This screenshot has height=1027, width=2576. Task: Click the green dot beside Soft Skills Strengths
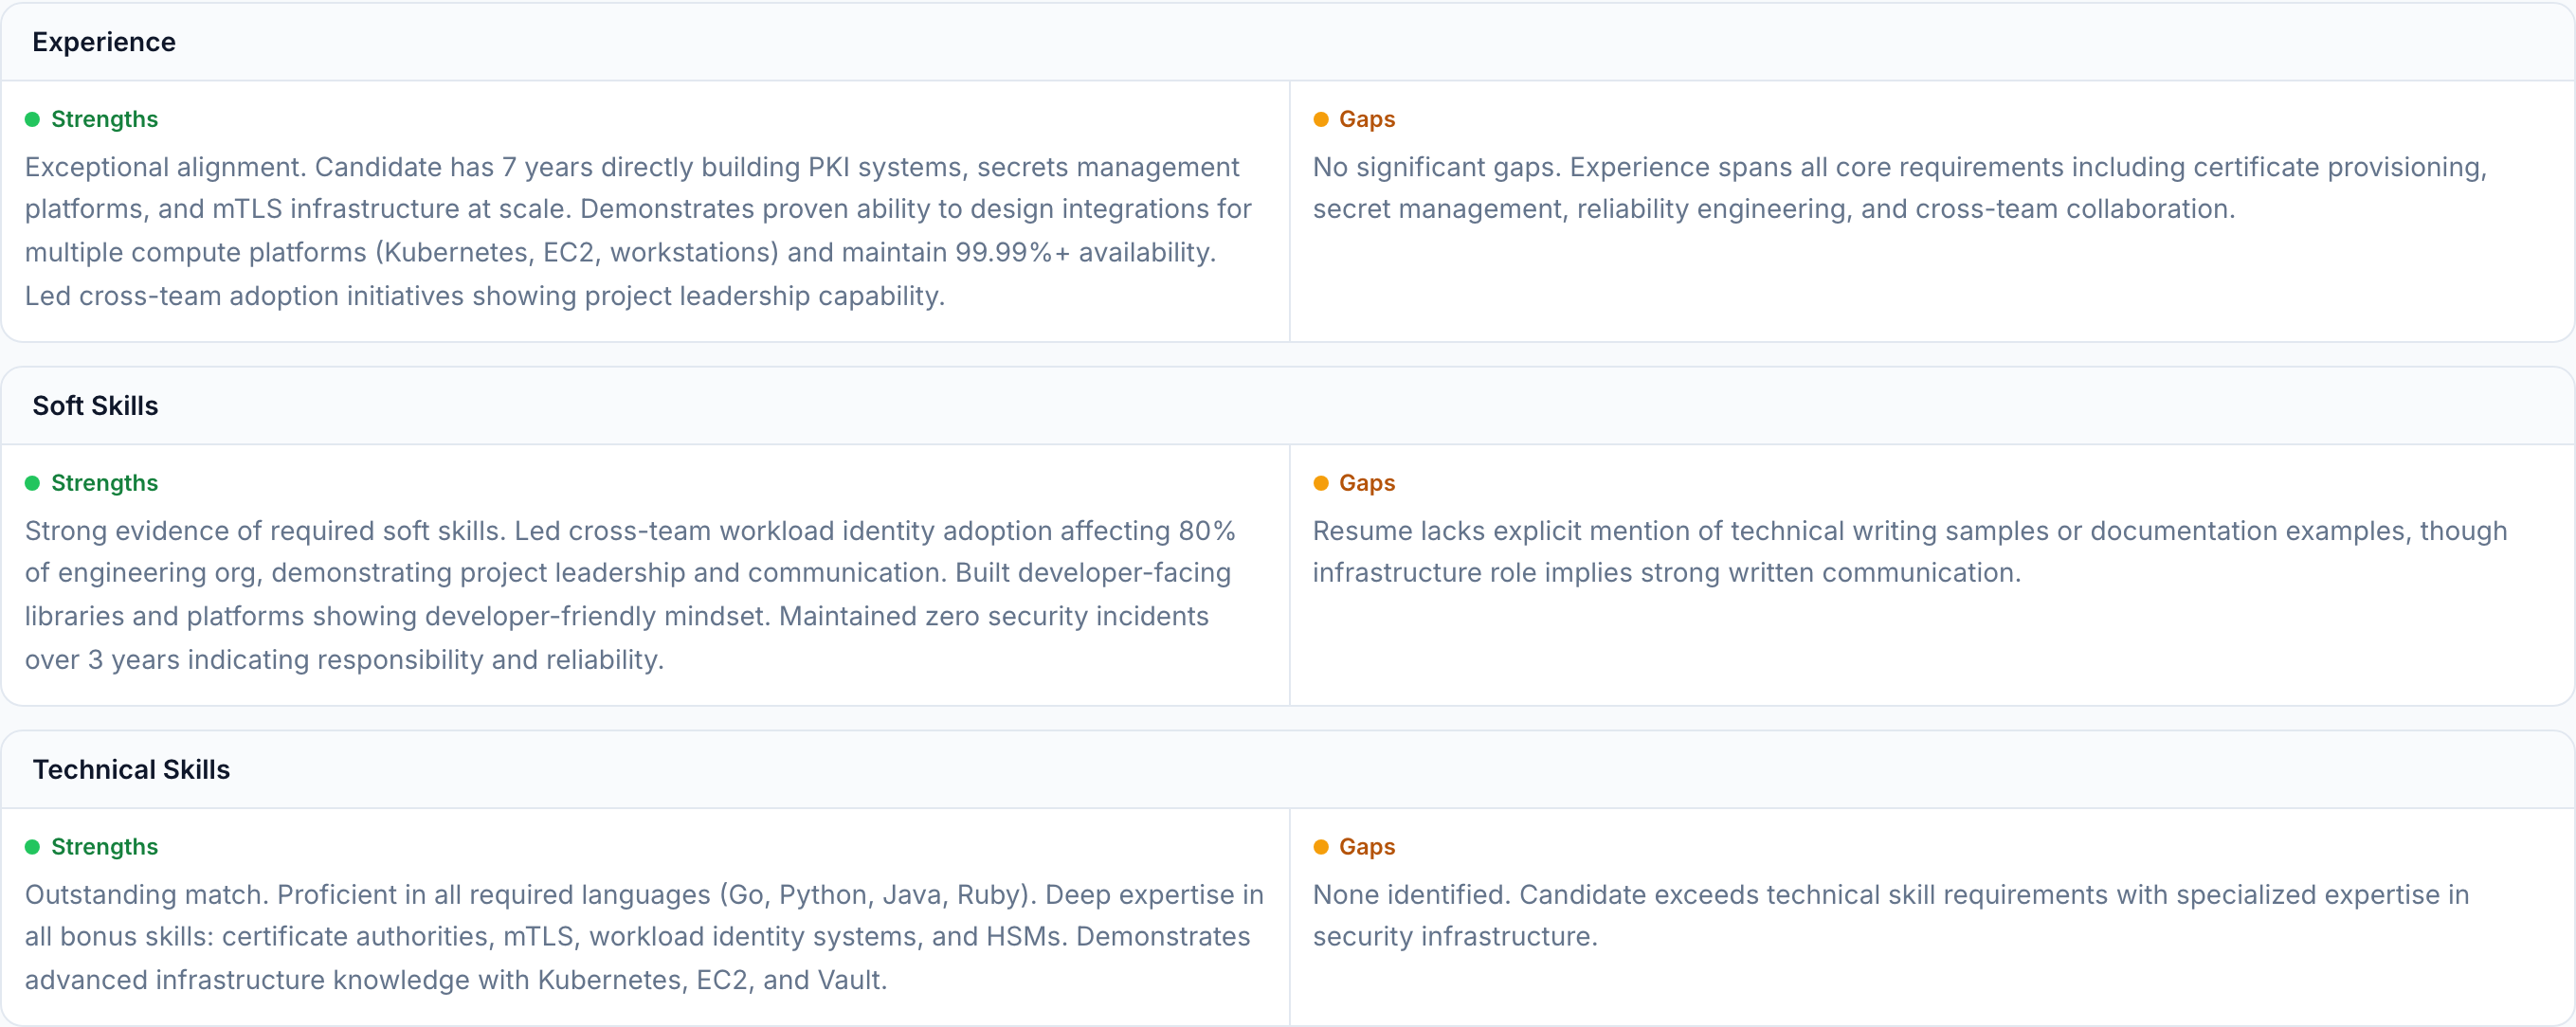point(32,483)
